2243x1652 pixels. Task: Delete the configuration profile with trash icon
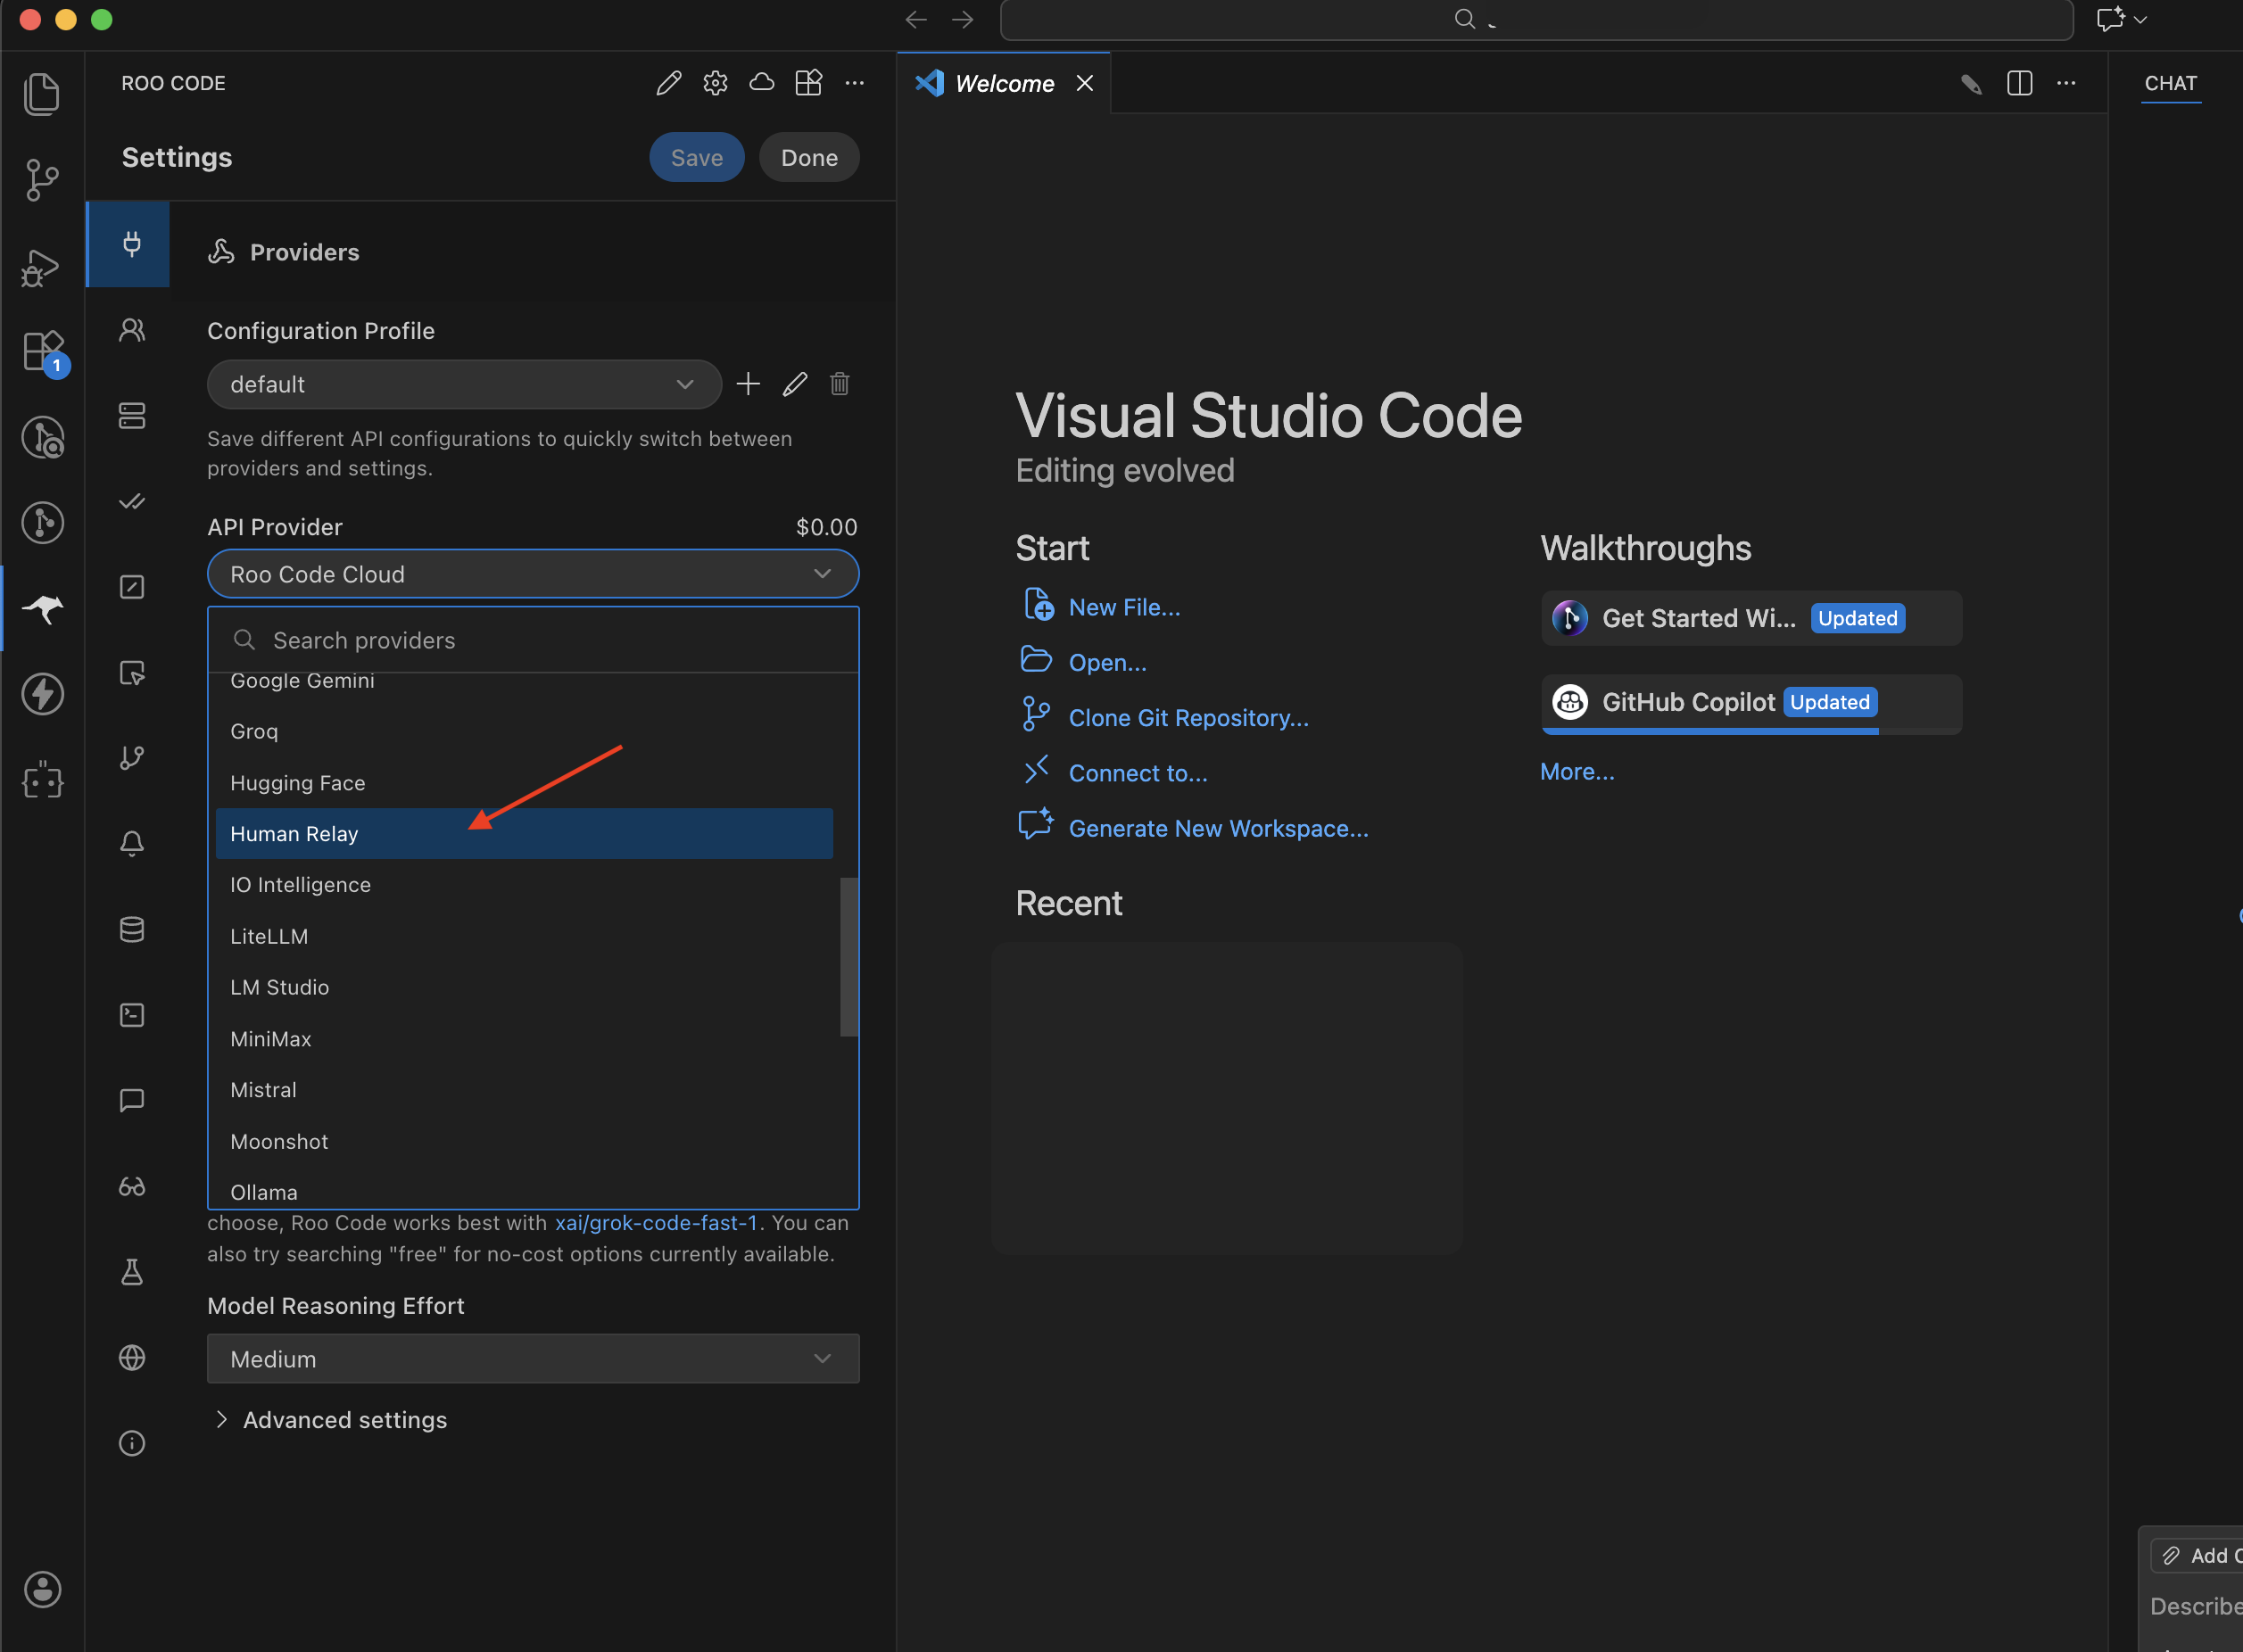pyautogui.click(x=840, y=384)
